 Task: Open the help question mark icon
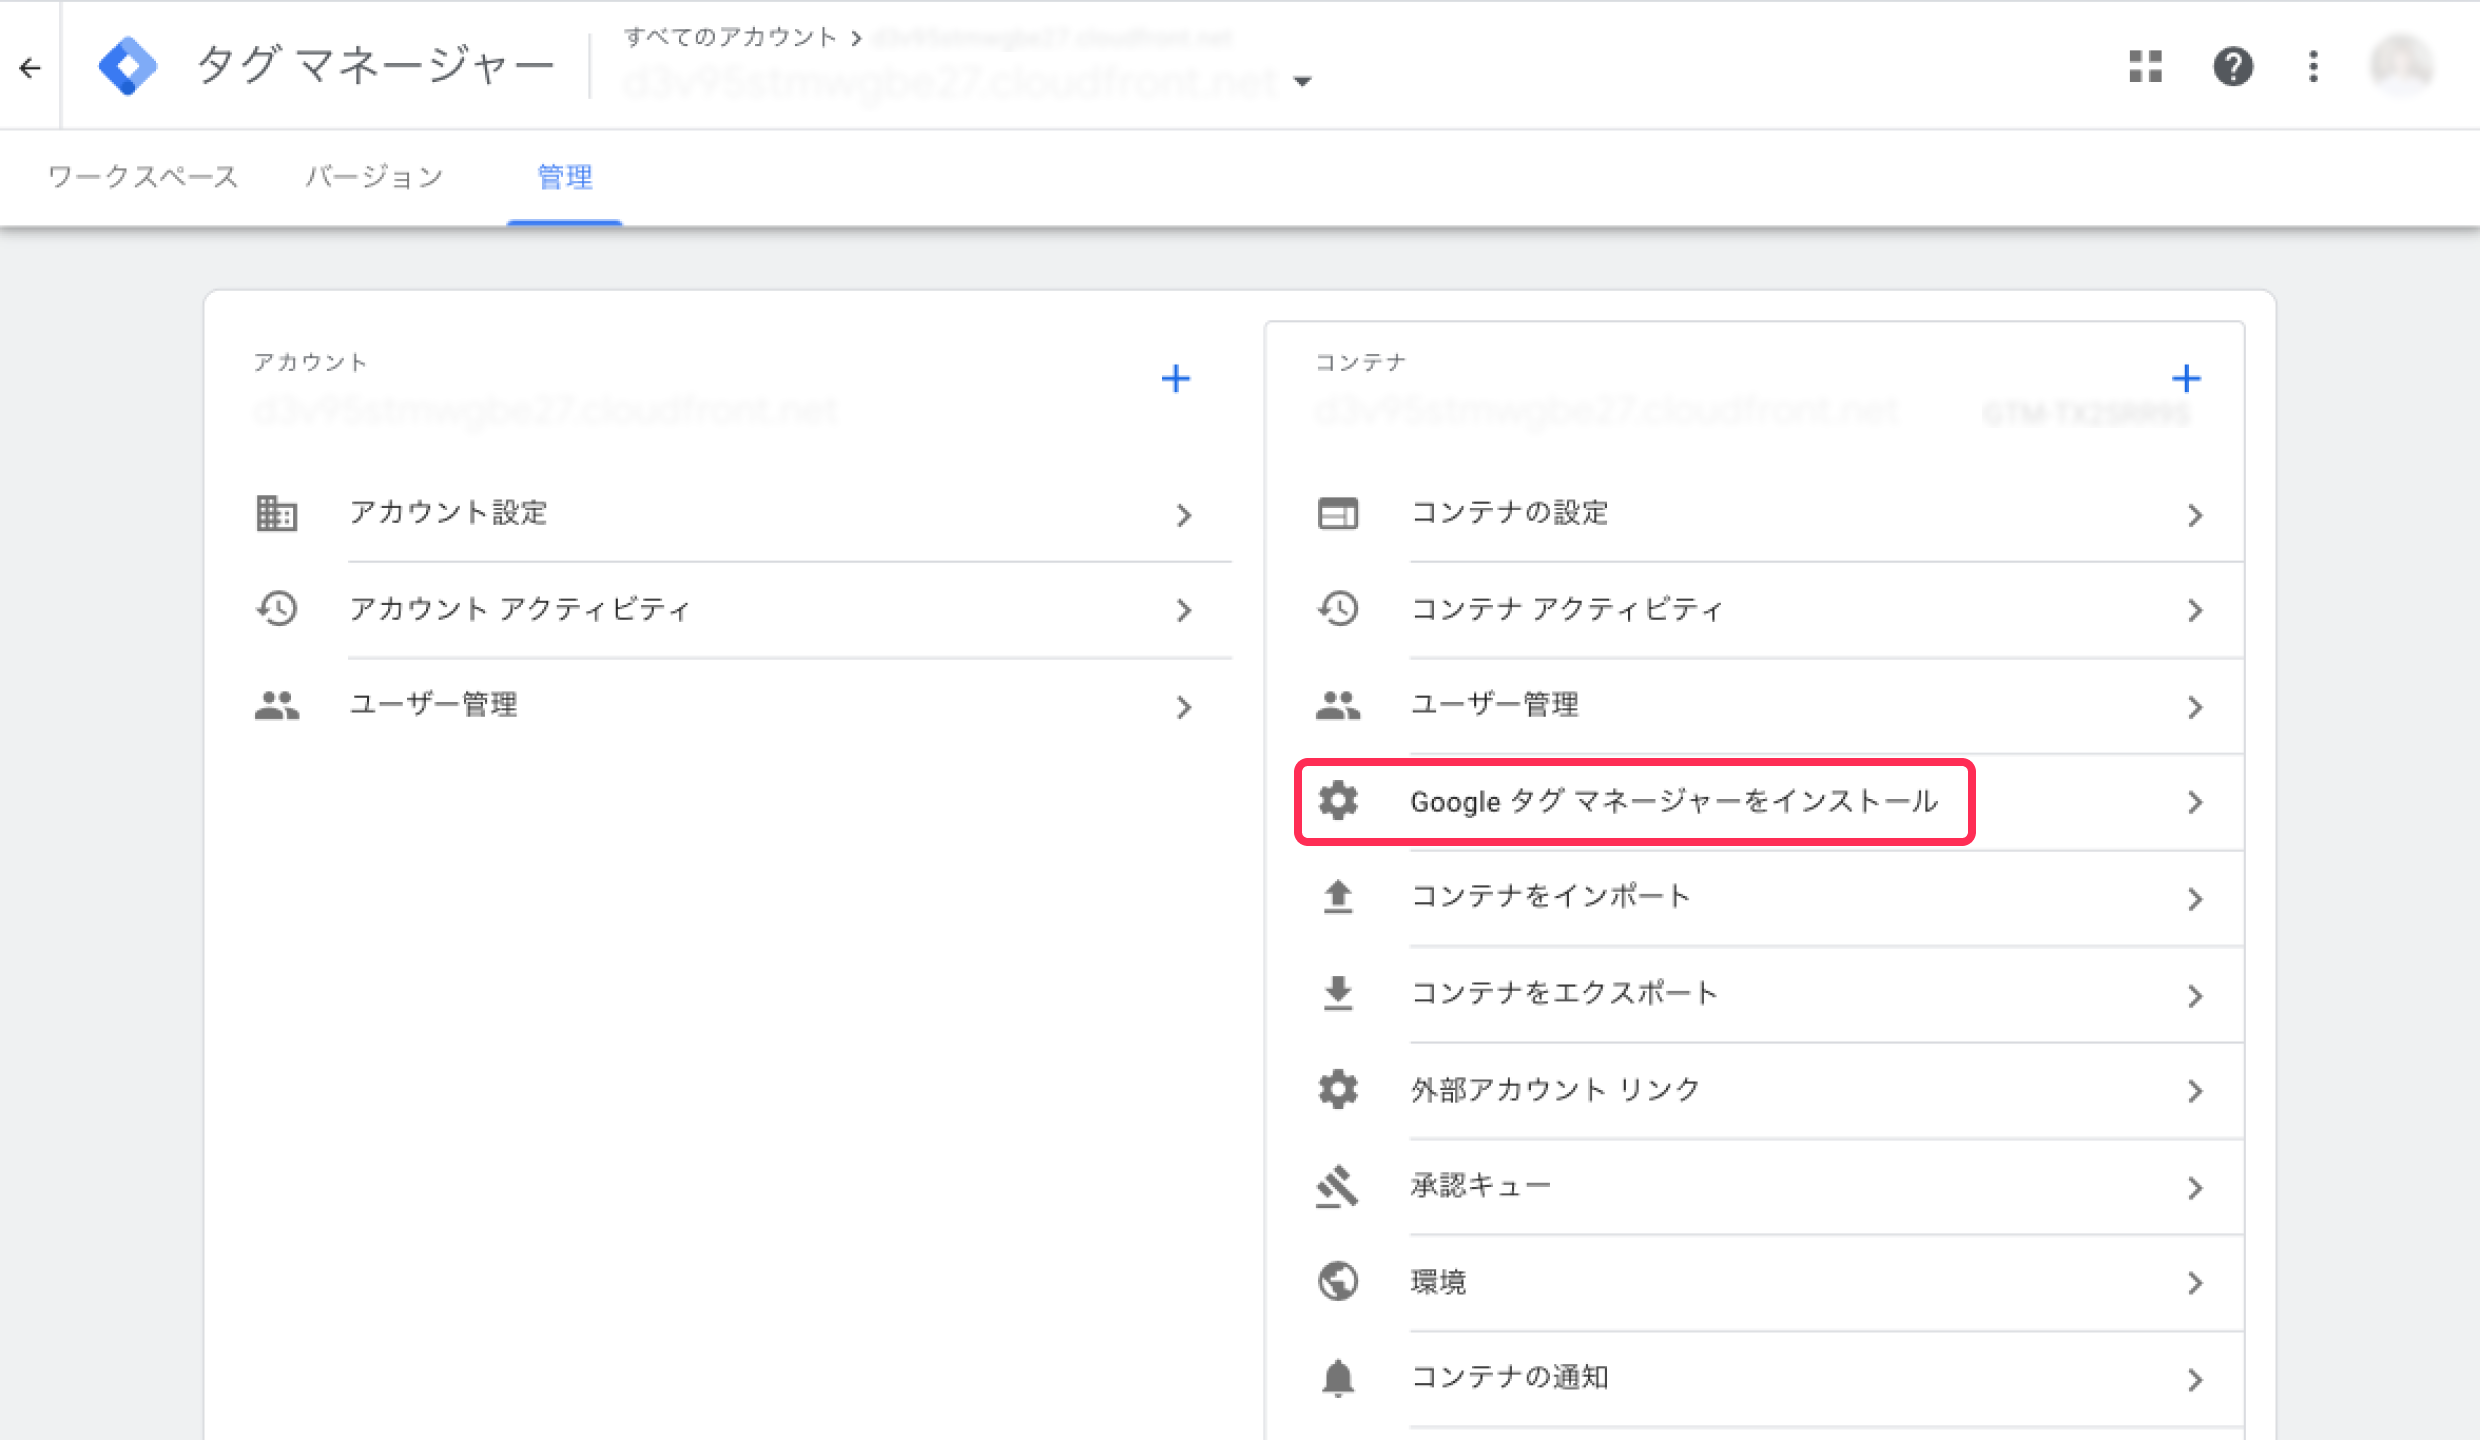pos(2232,67)
